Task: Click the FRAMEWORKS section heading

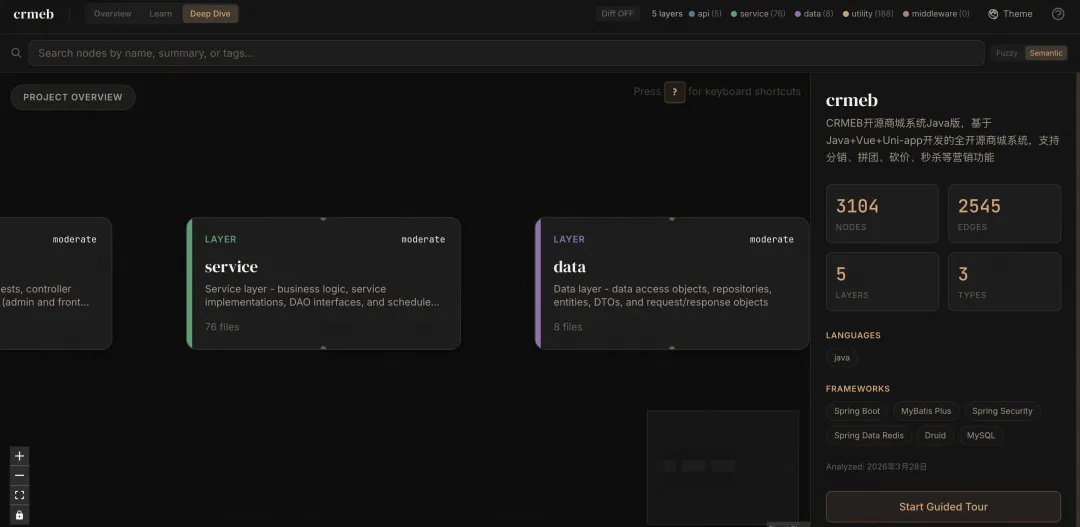Action: [x=858, y=389]
